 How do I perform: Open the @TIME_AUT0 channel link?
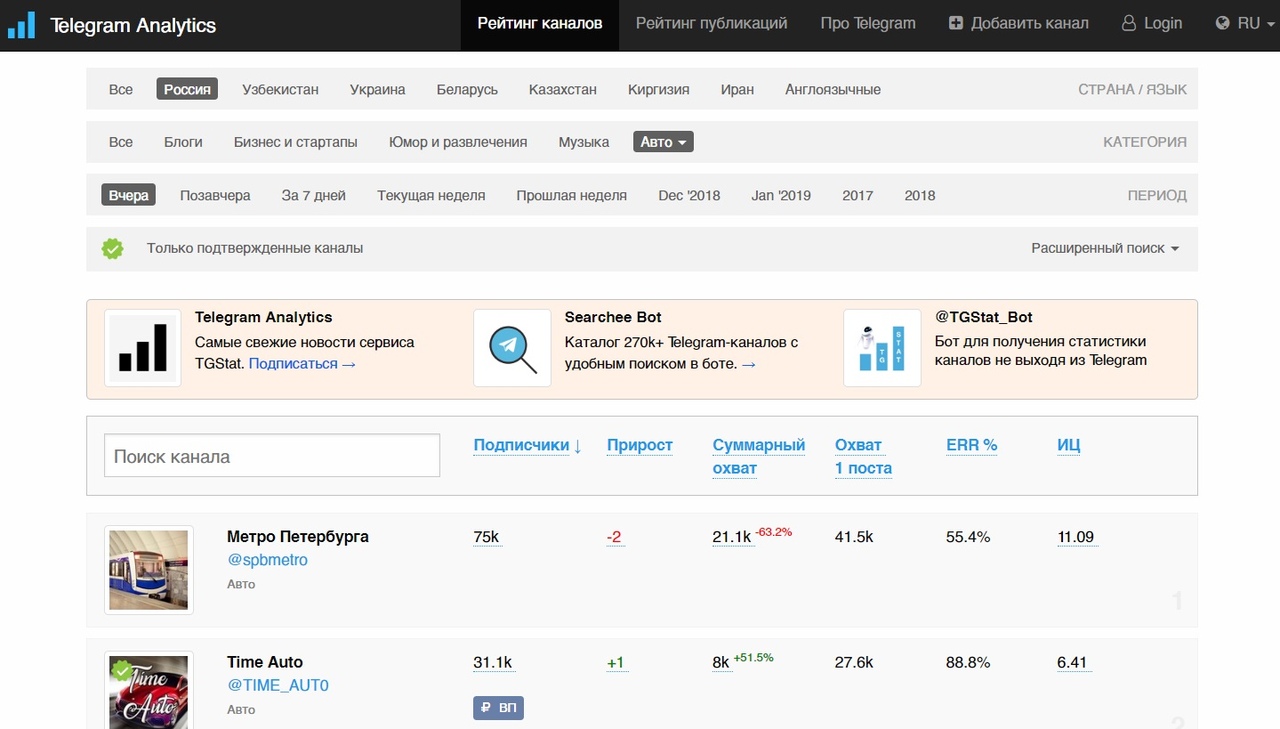coord(278,685)
